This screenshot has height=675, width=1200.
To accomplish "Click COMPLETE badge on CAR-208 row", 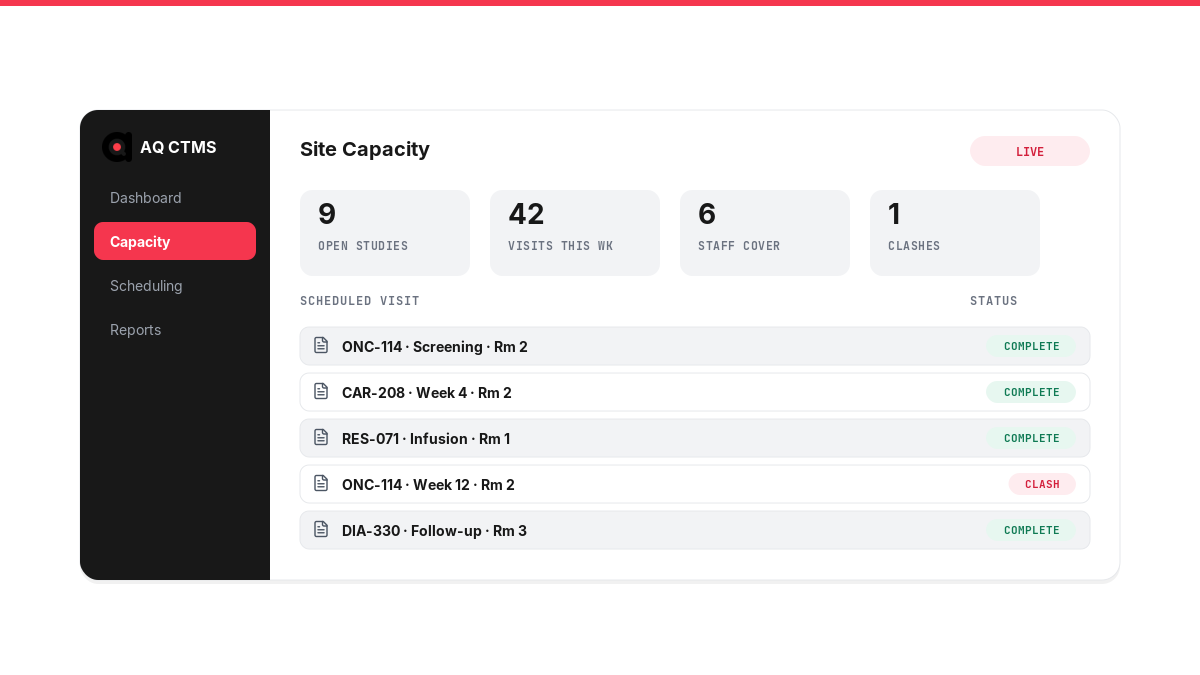I will [1031, 392].
